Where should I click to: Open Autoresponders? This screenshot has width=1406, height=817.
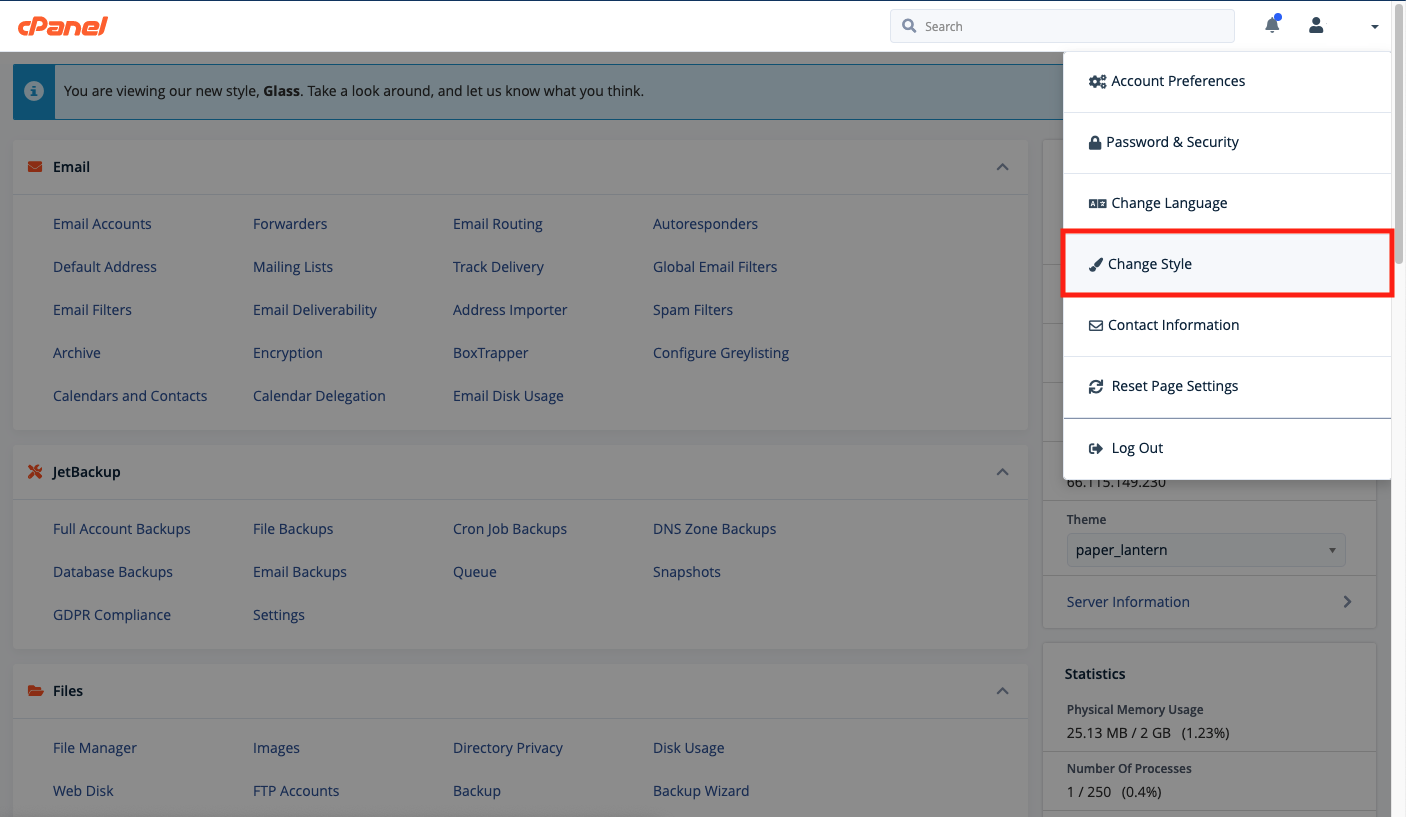coord(705,224)
